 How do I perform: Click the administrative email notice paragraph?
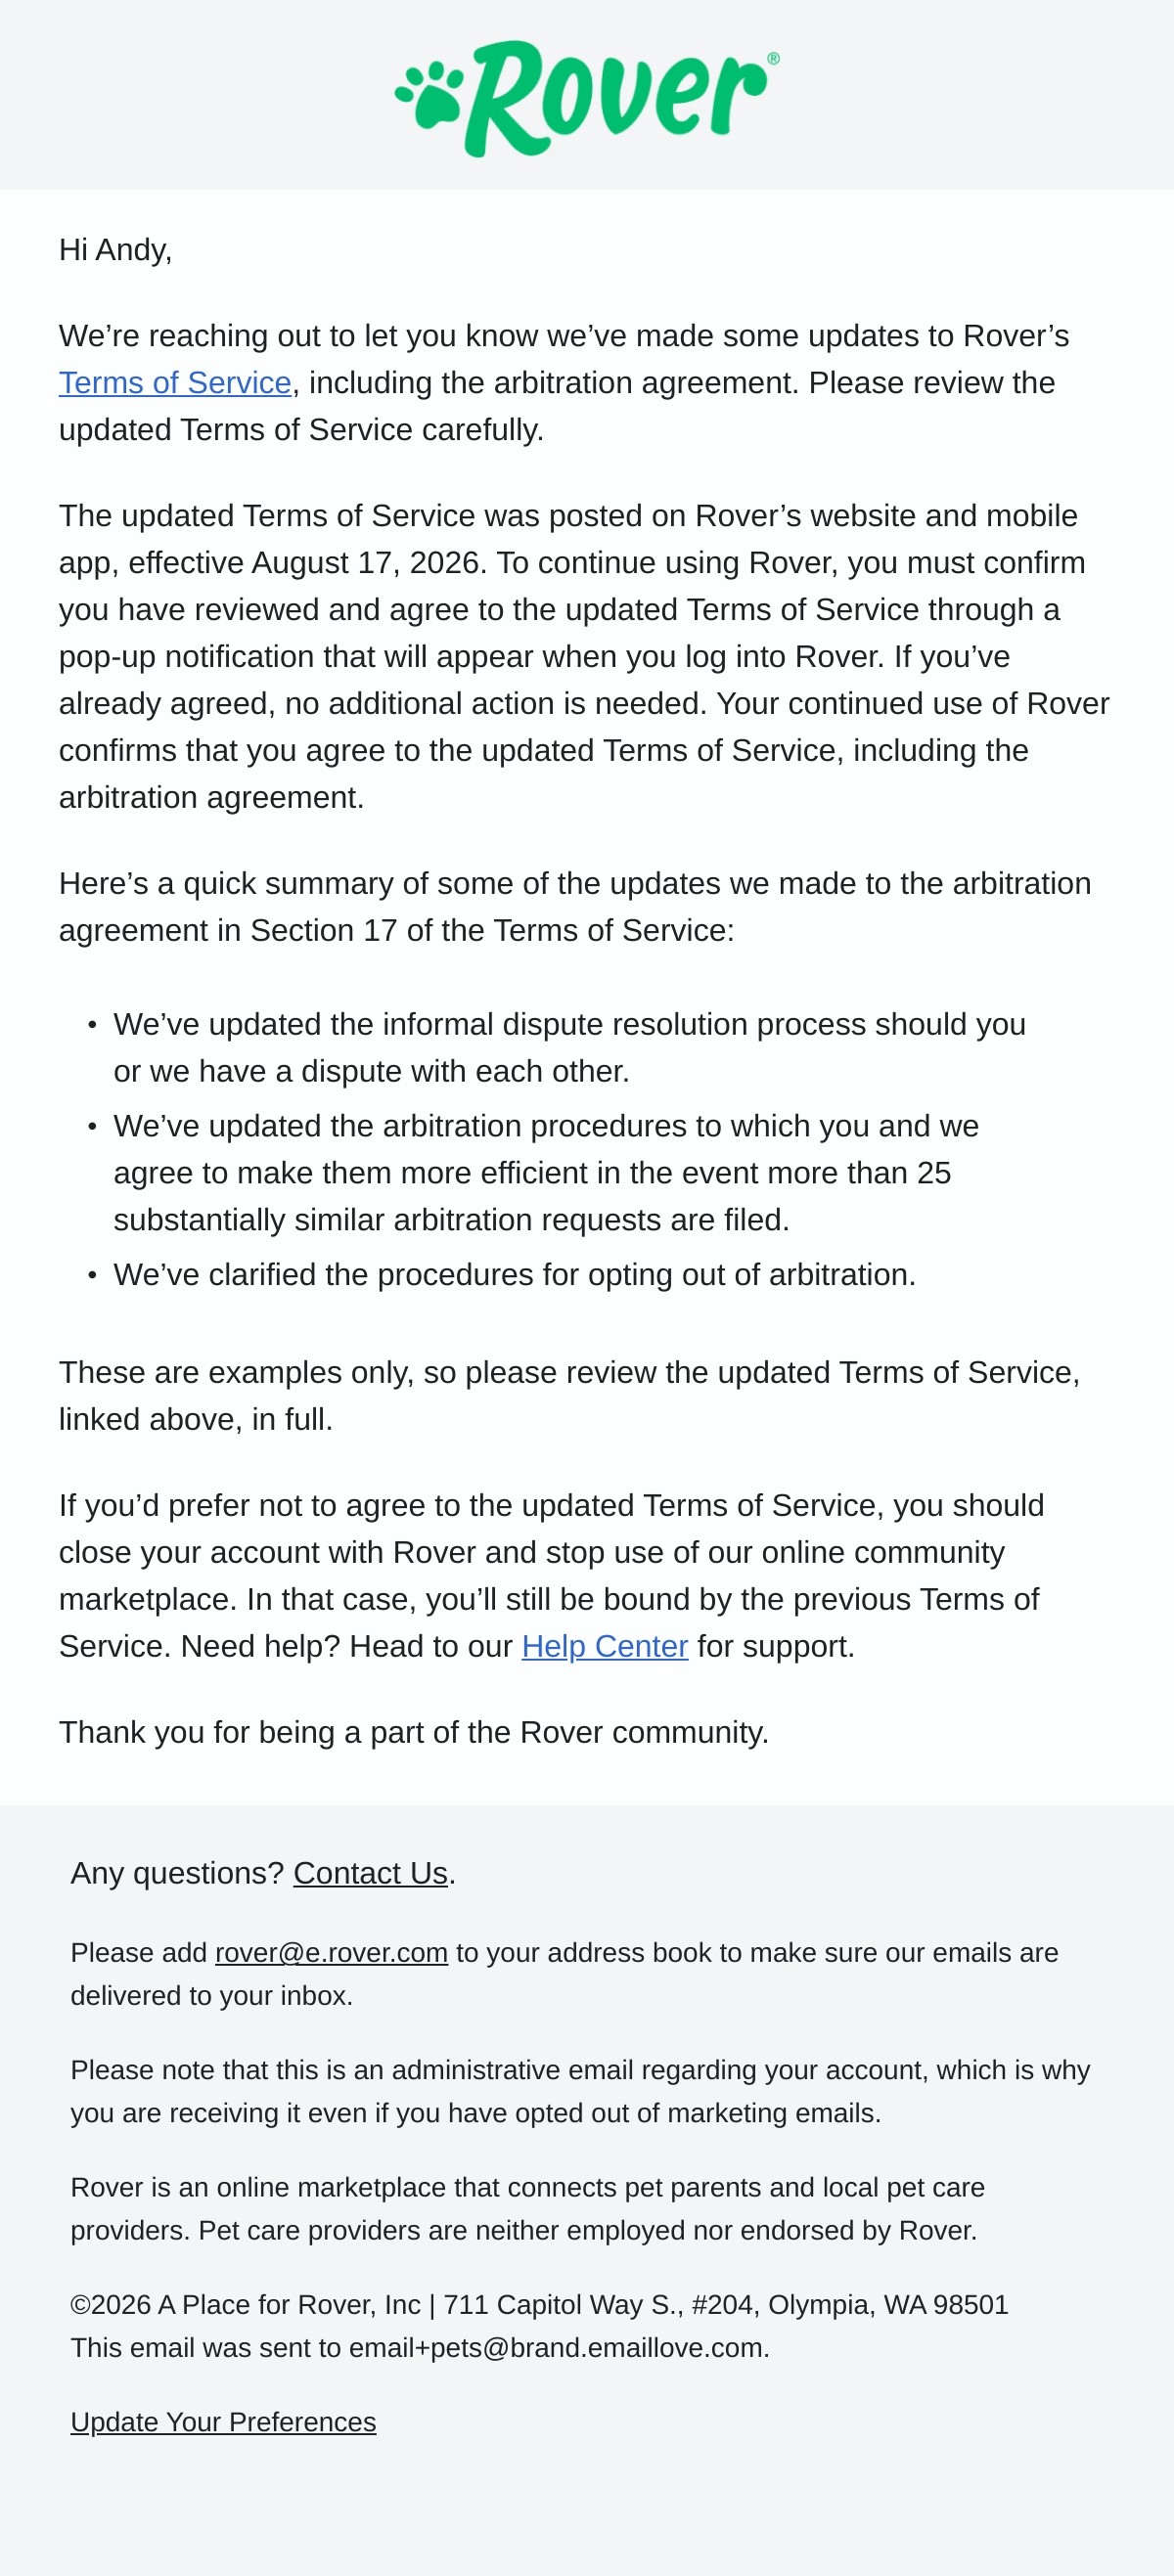coord(580,2091)
